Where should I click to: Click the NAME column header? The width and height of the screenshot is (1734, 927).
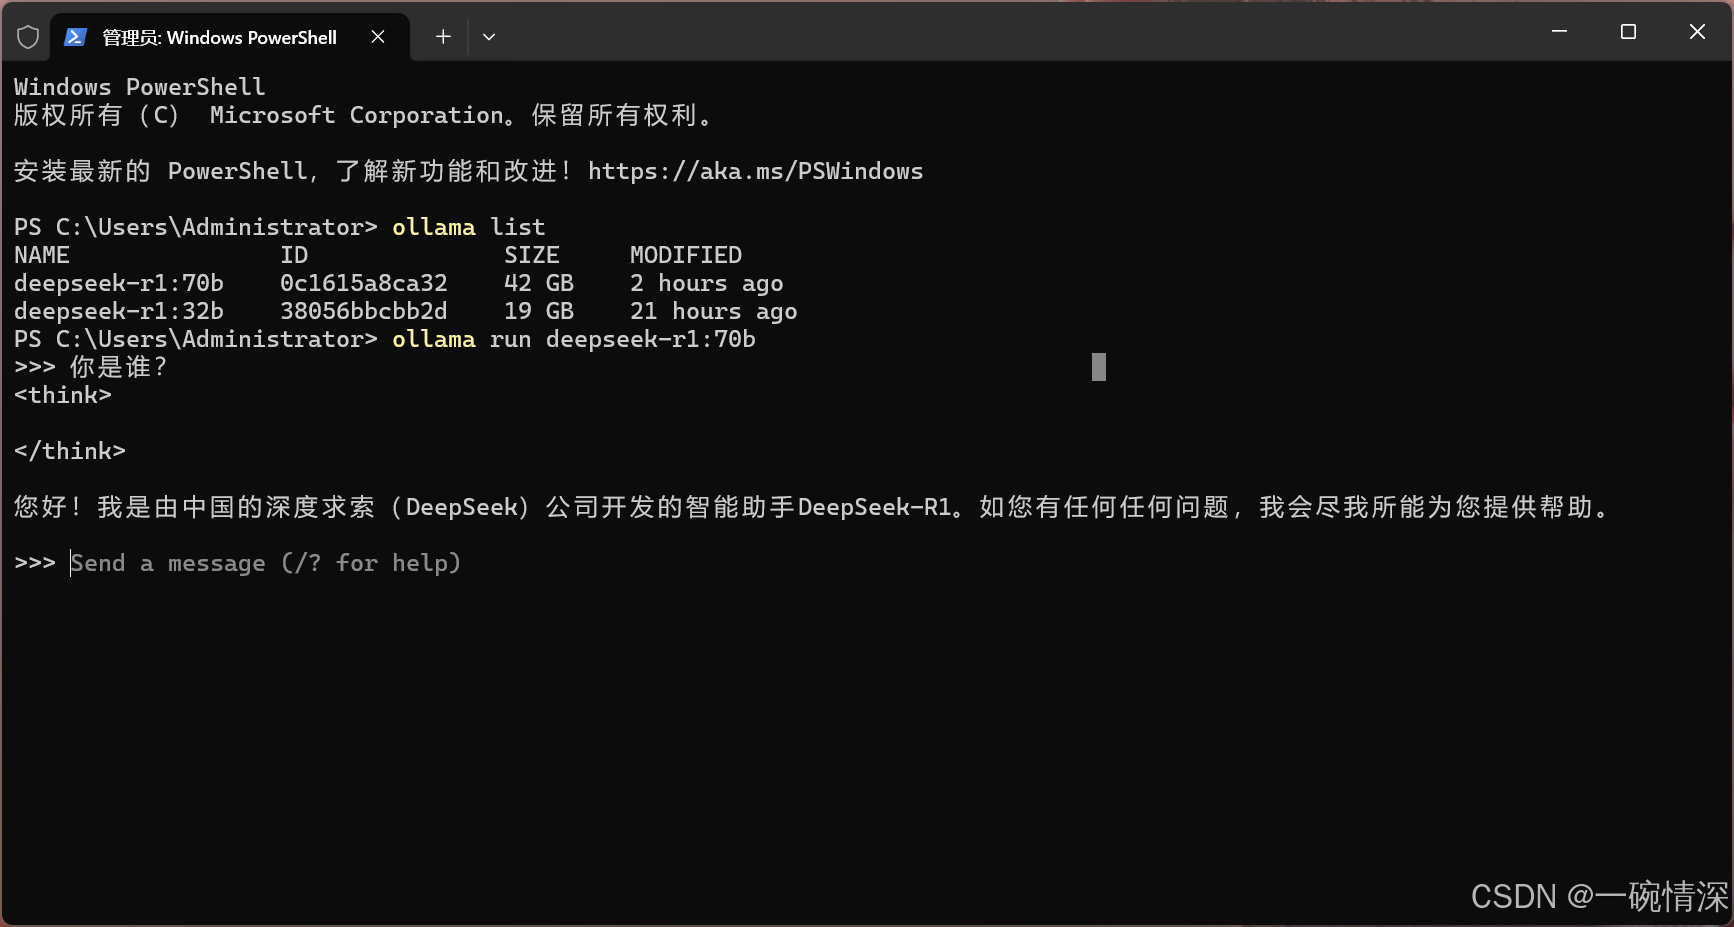(42, 255)
